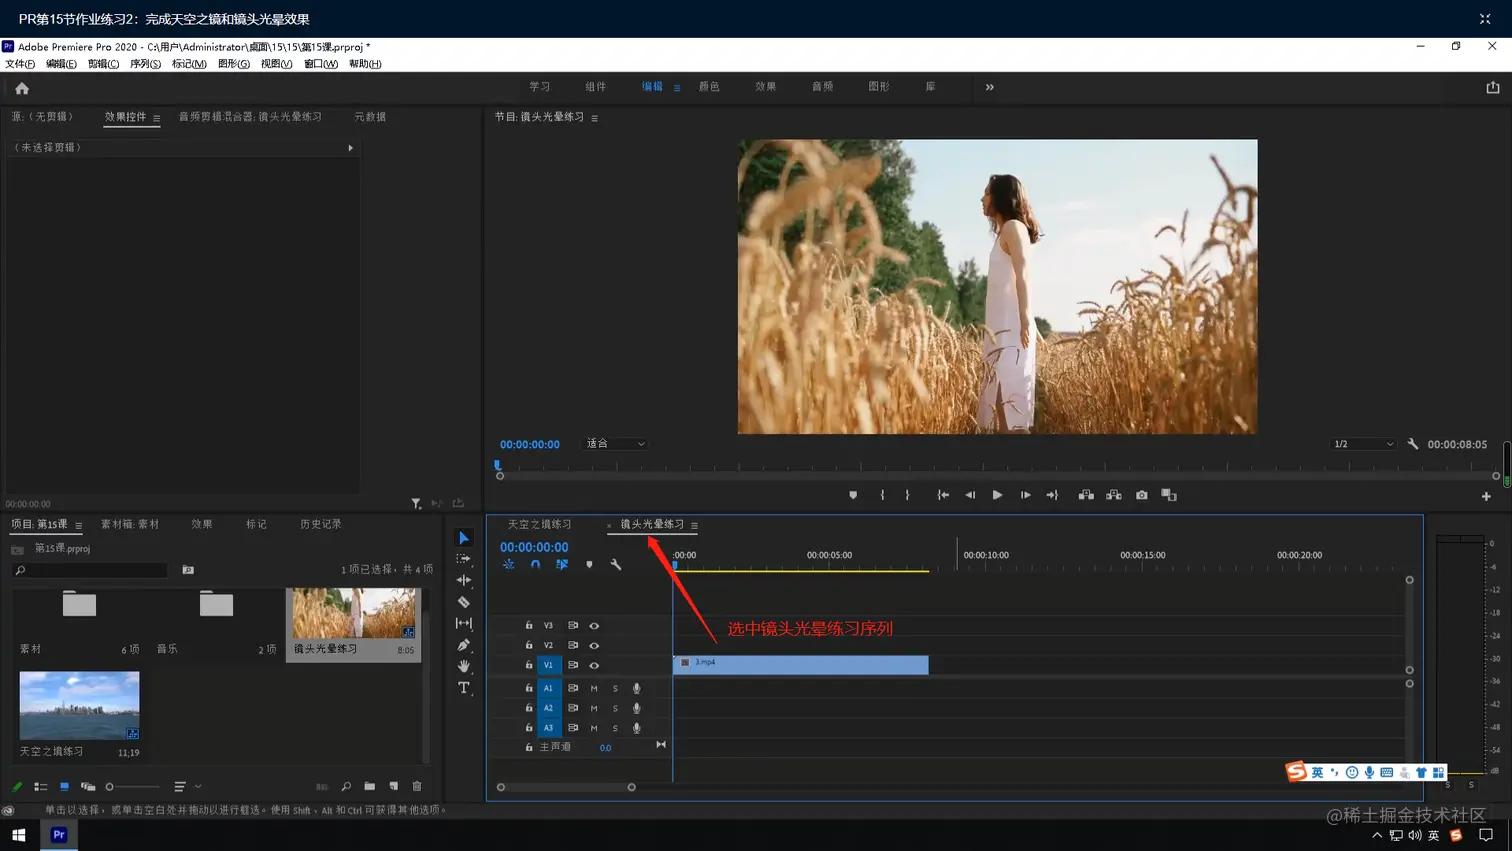Open the playback resolution 1/2 dropdown
The width and height of the screenshot is (1512, 851).
[x=1363, y=444]
